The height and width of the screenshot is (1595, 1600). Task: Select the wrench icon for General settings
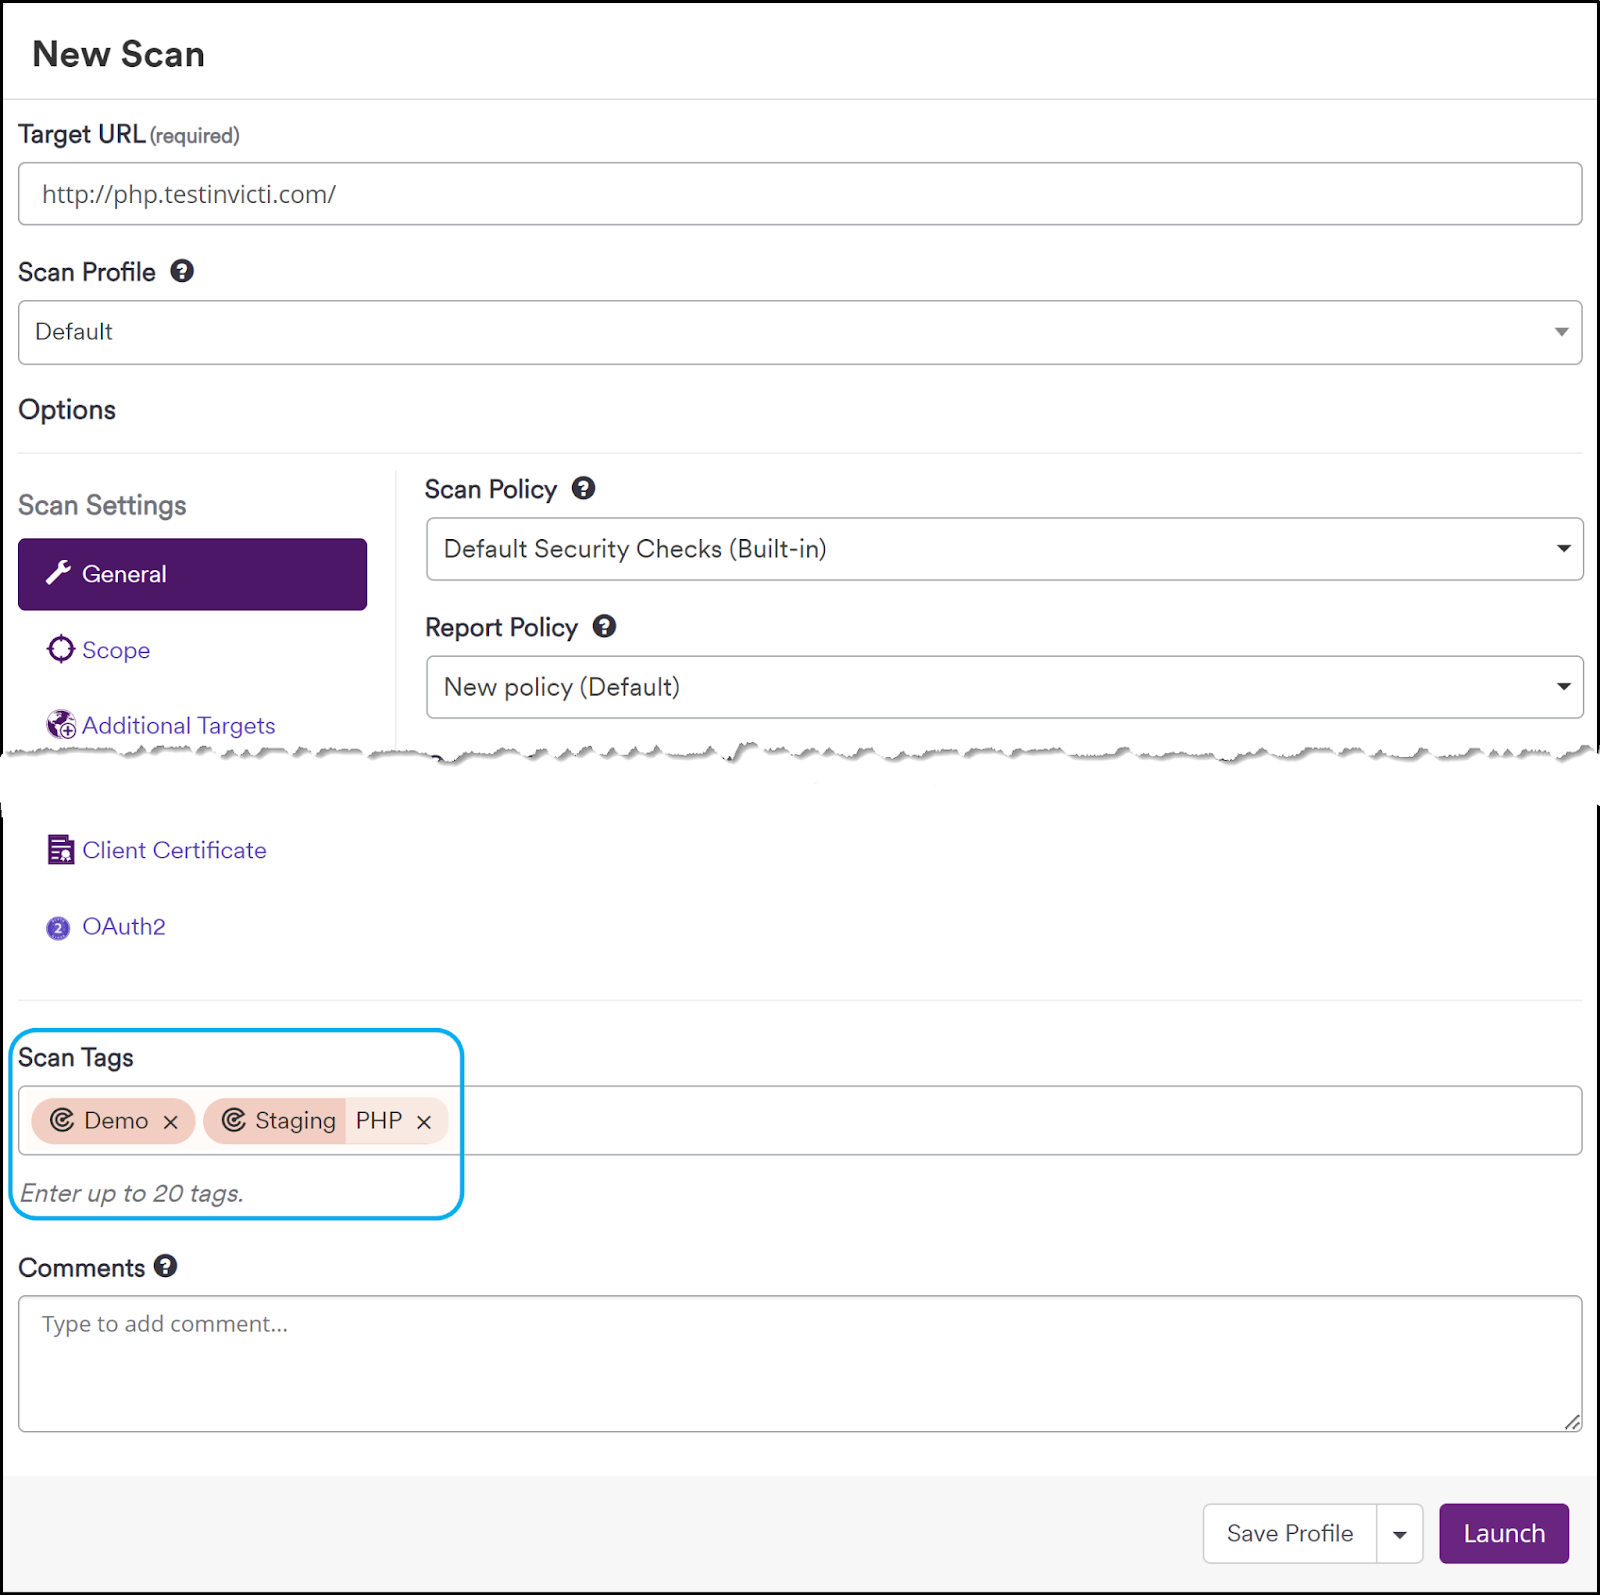[x=61, y=574]
